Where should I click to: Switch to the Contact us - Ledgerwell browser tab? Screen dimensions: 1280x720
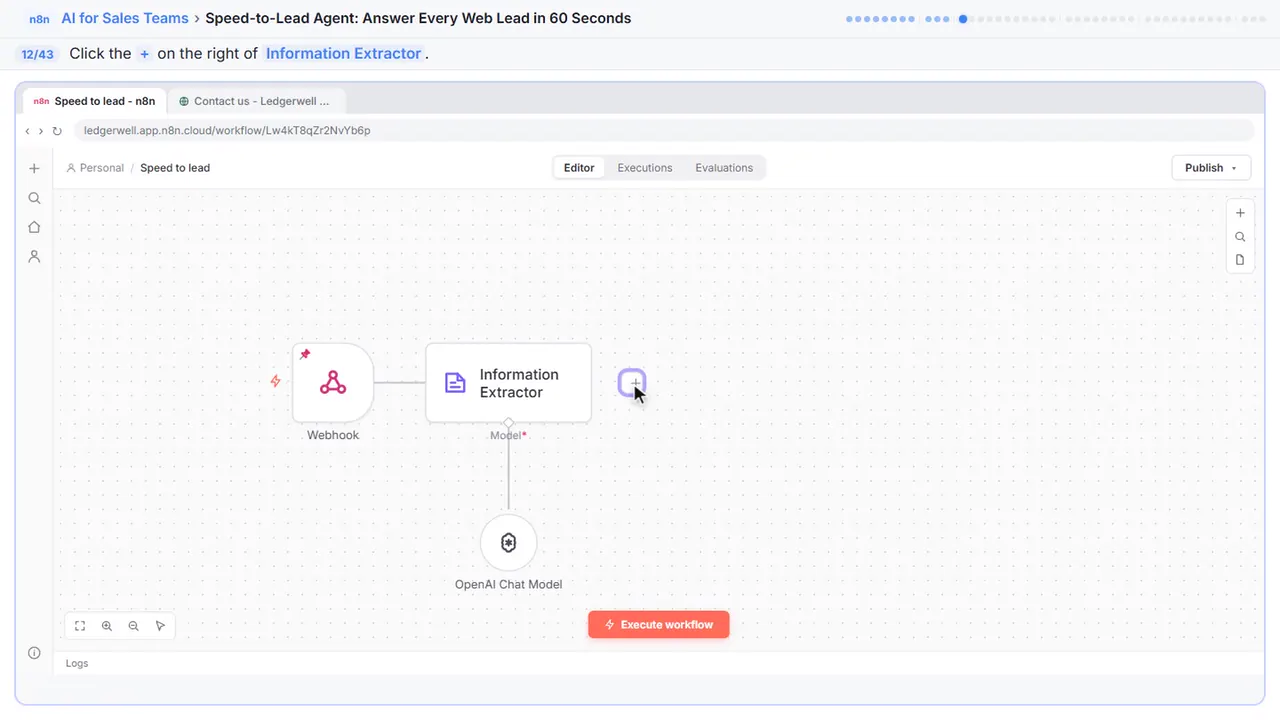(x=257, y=101)
